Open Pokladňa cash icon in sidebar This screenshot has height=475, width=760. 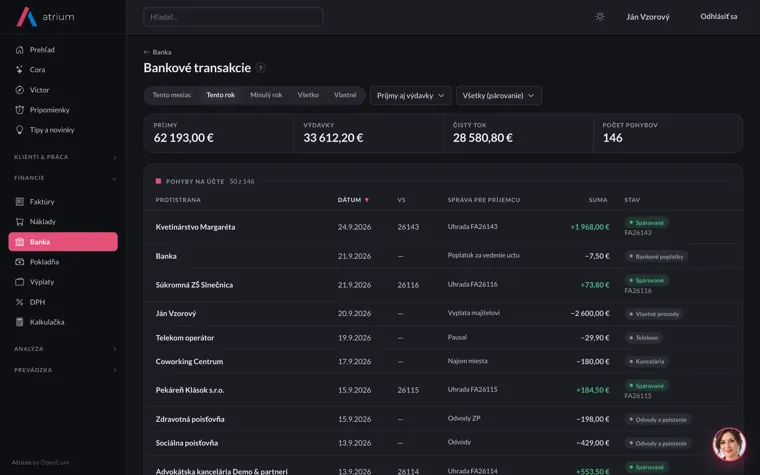coord(19,262)
